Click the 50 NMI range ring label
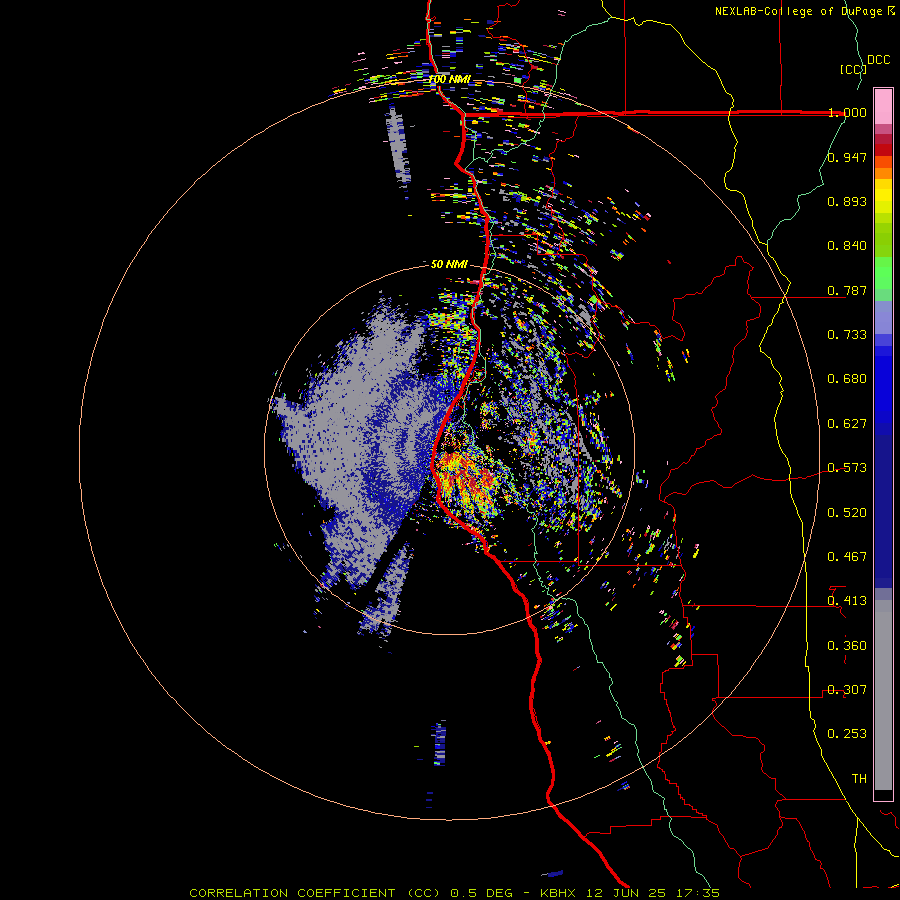The height and width of the screenshot is (900, 900). (449, 264)
